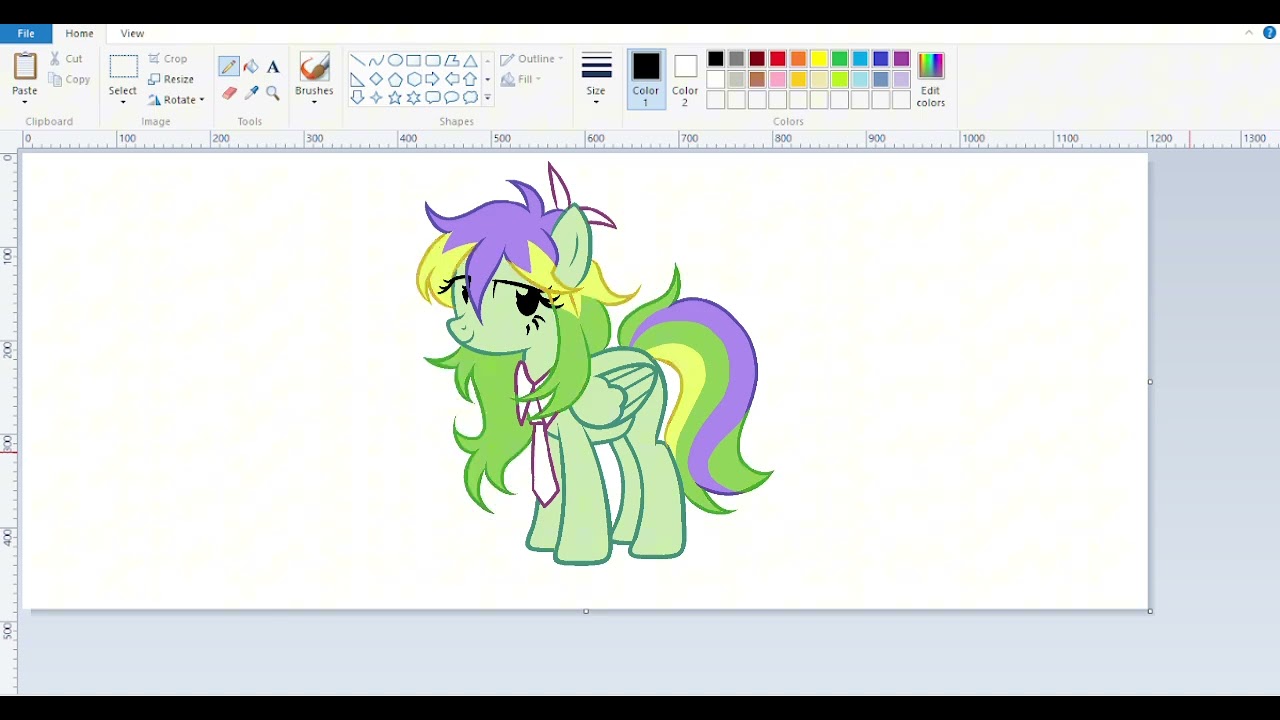Choose the Down arrow shape
Viewport: 1280px width, 720px height.
[357, 97]
